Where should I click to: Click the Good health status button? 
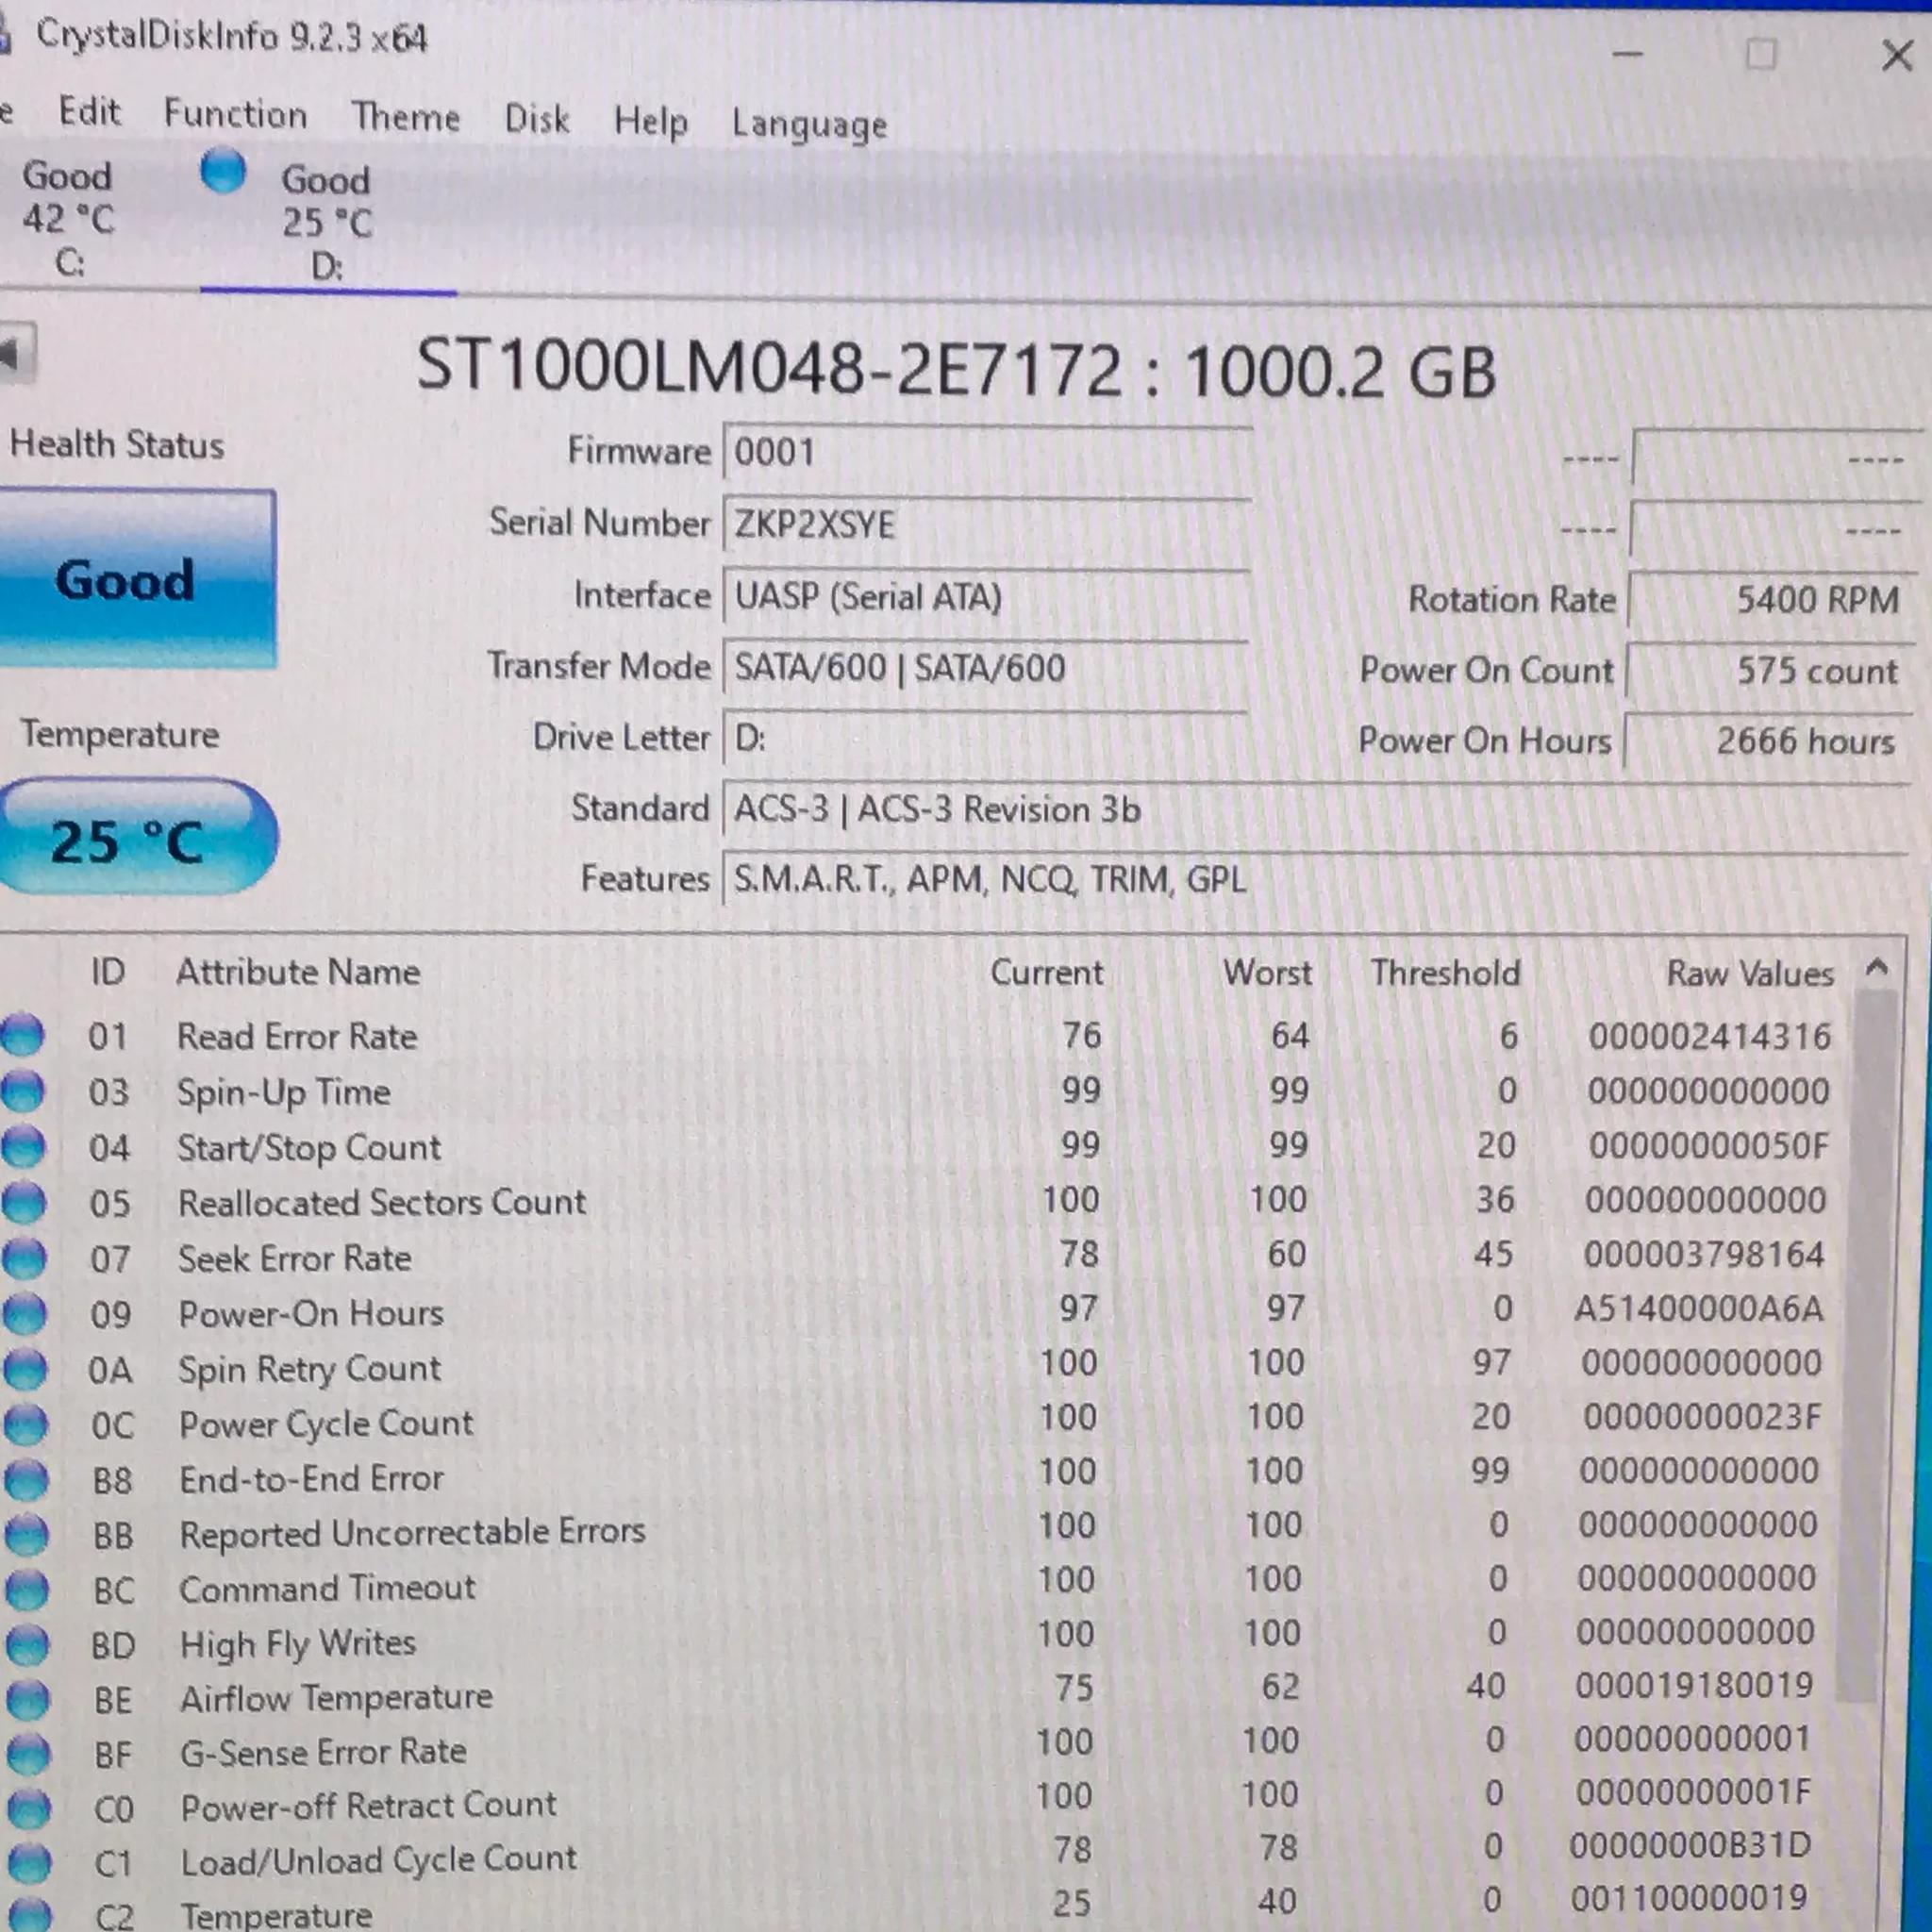(x=135, y=579)
